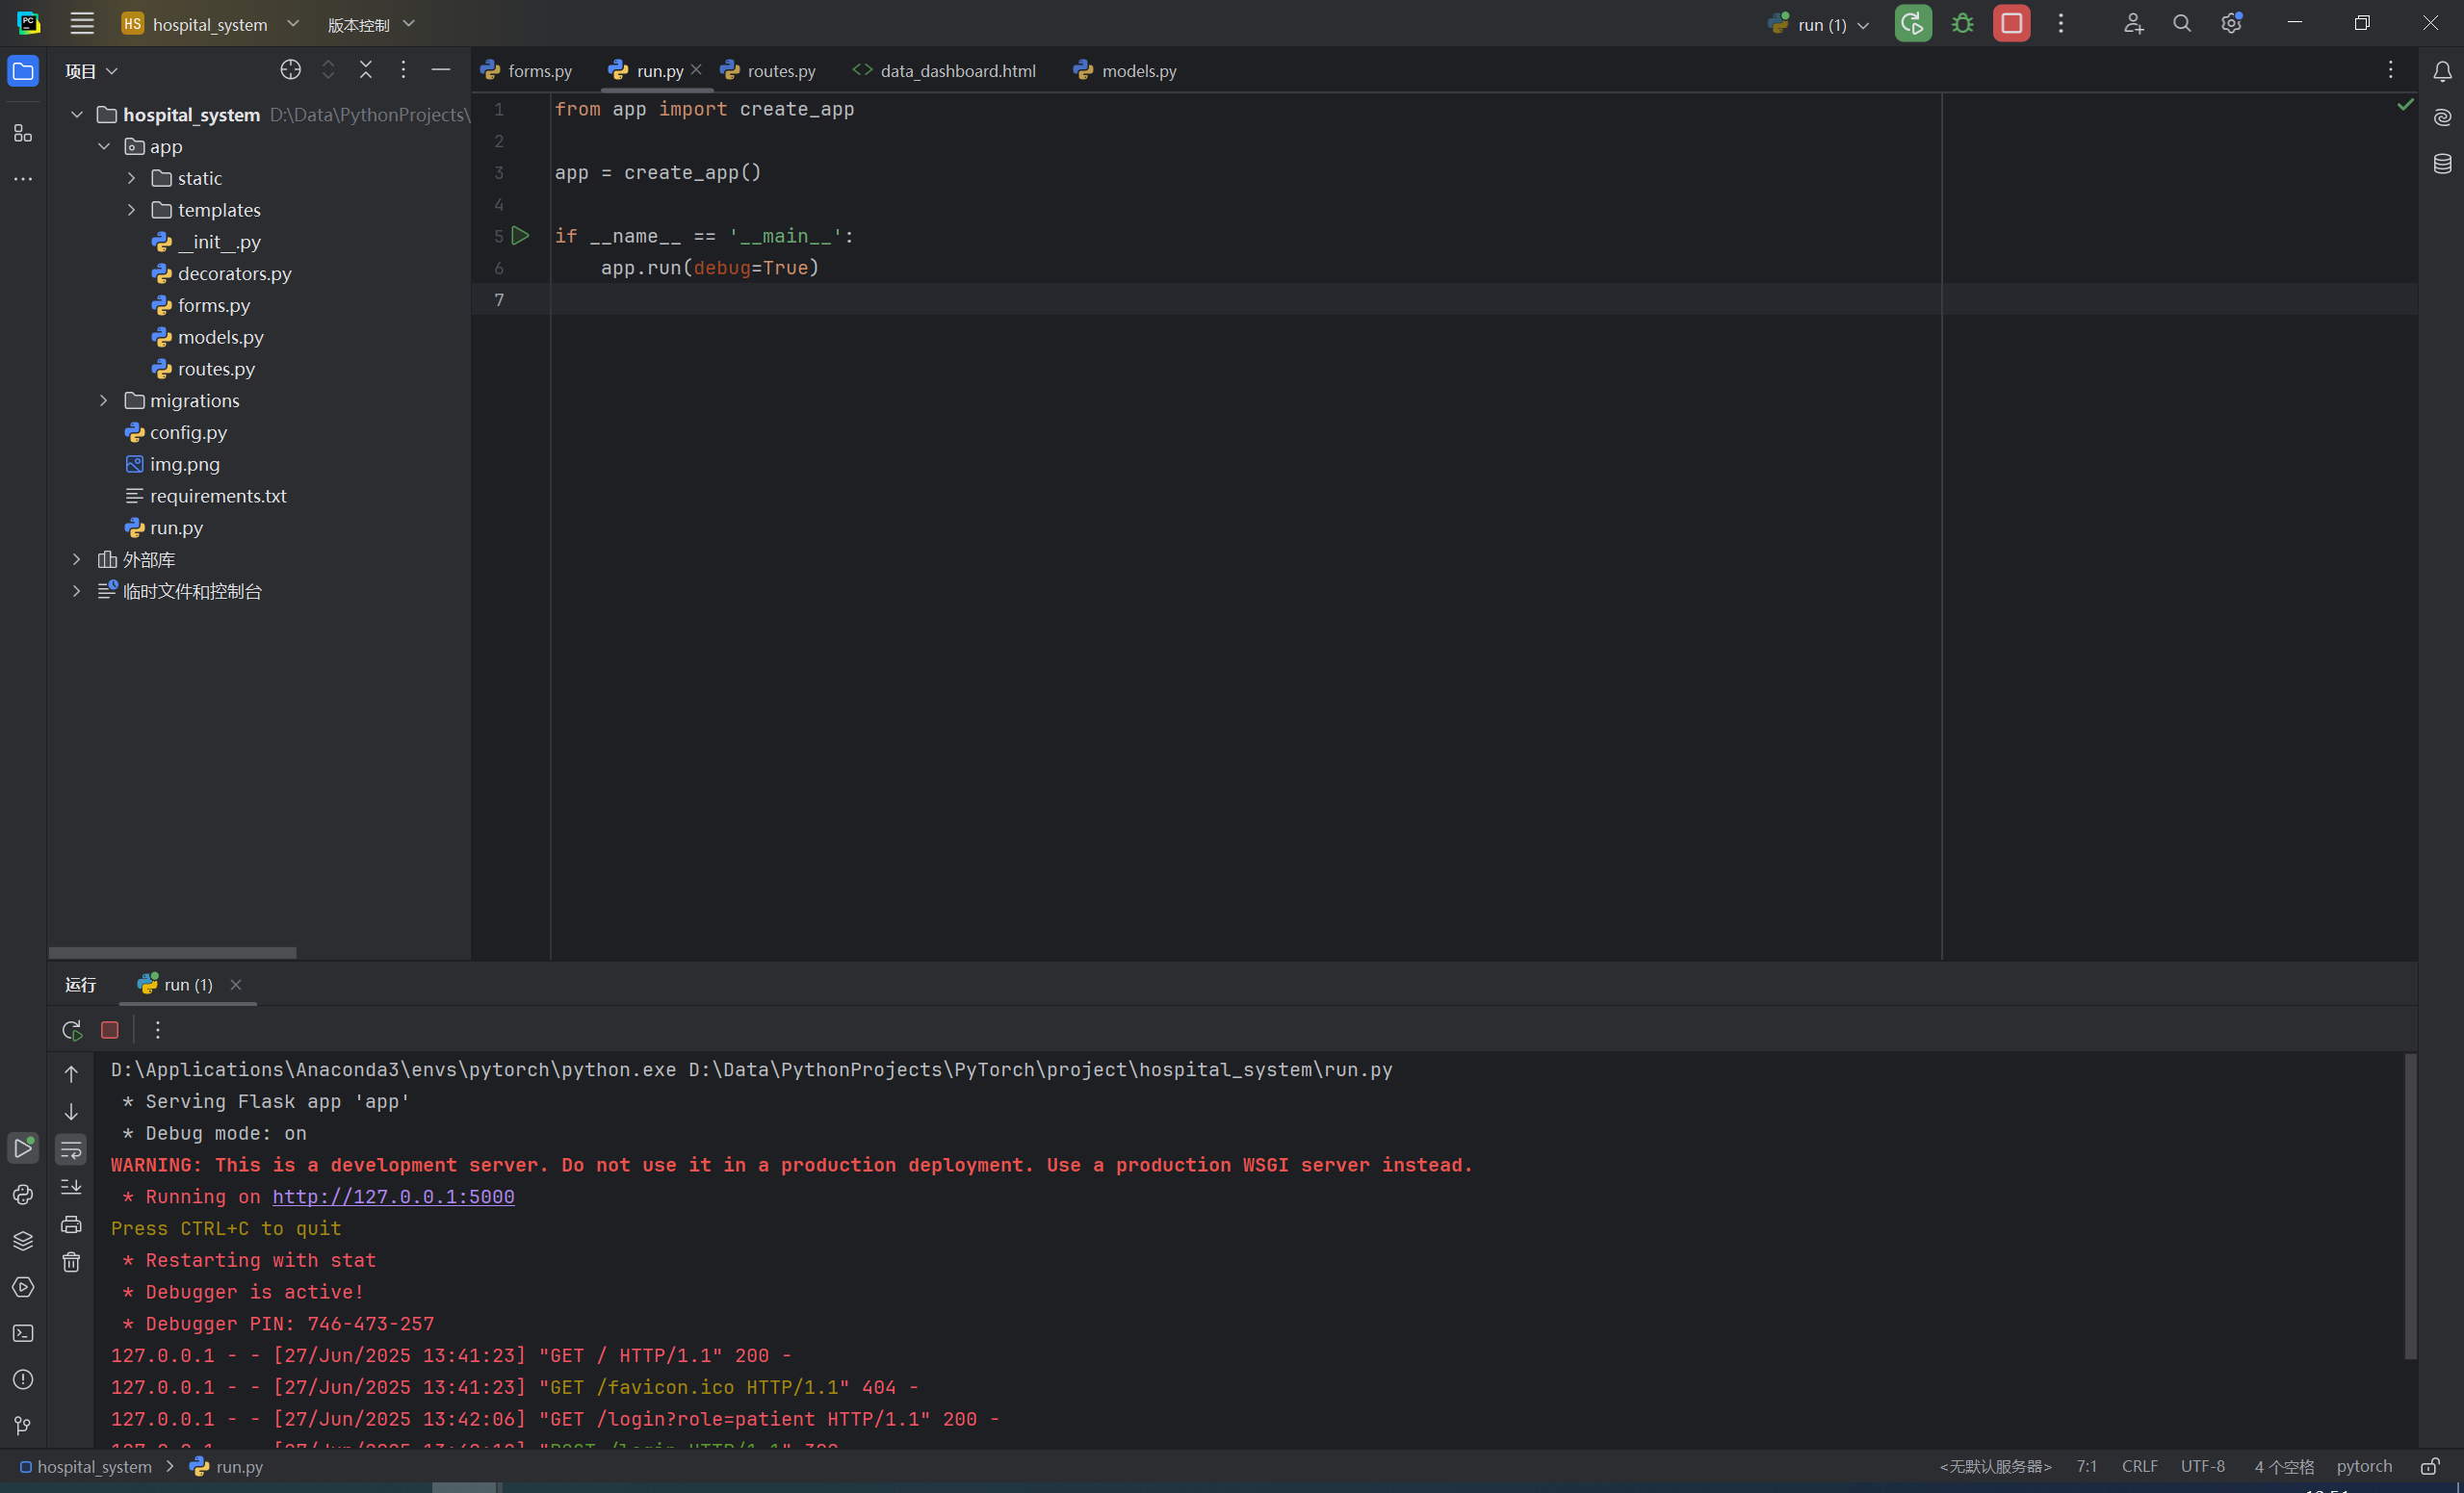The image size is (2464, 1493).
Task: Expand the migrations folder in project tree
Action: [x=104, y=401]
